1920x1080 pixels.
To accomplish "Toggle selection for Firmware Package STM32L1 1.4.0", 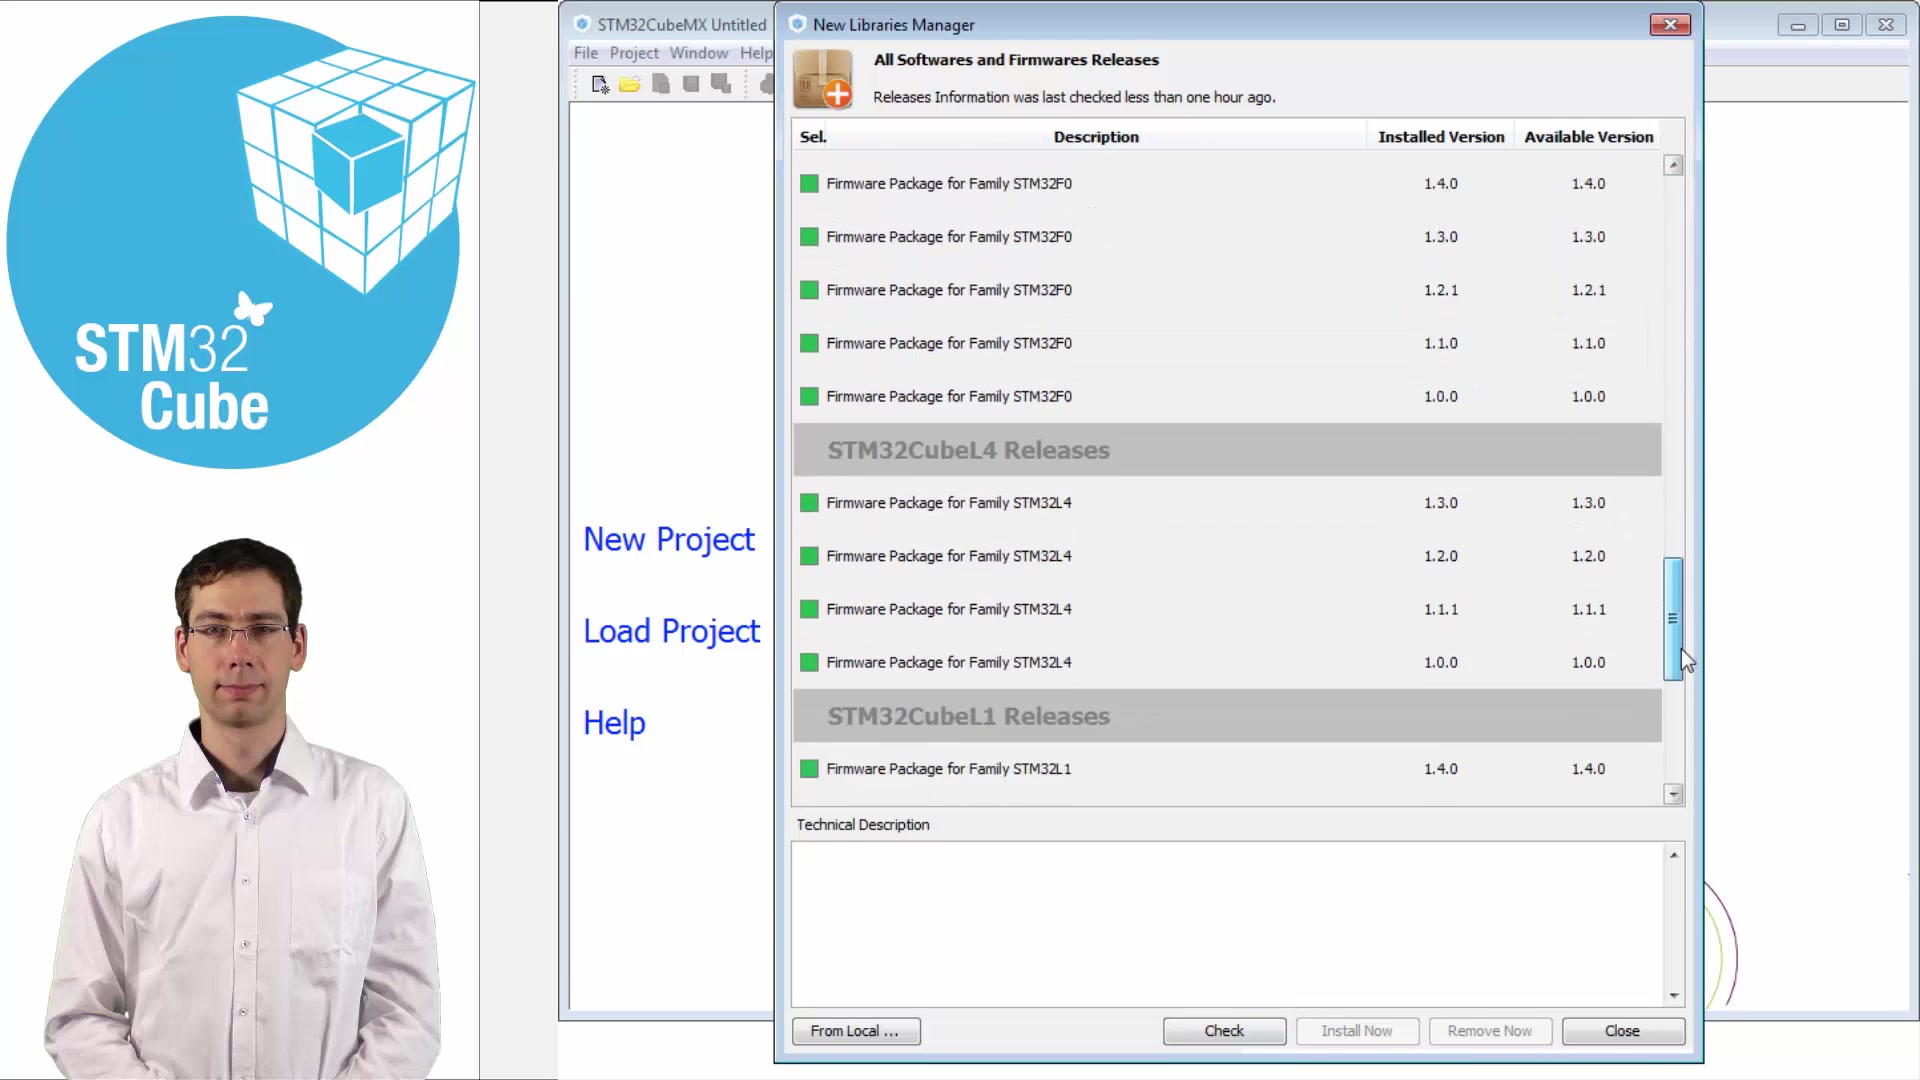I will pyautogui.click(x=808, y=767).
